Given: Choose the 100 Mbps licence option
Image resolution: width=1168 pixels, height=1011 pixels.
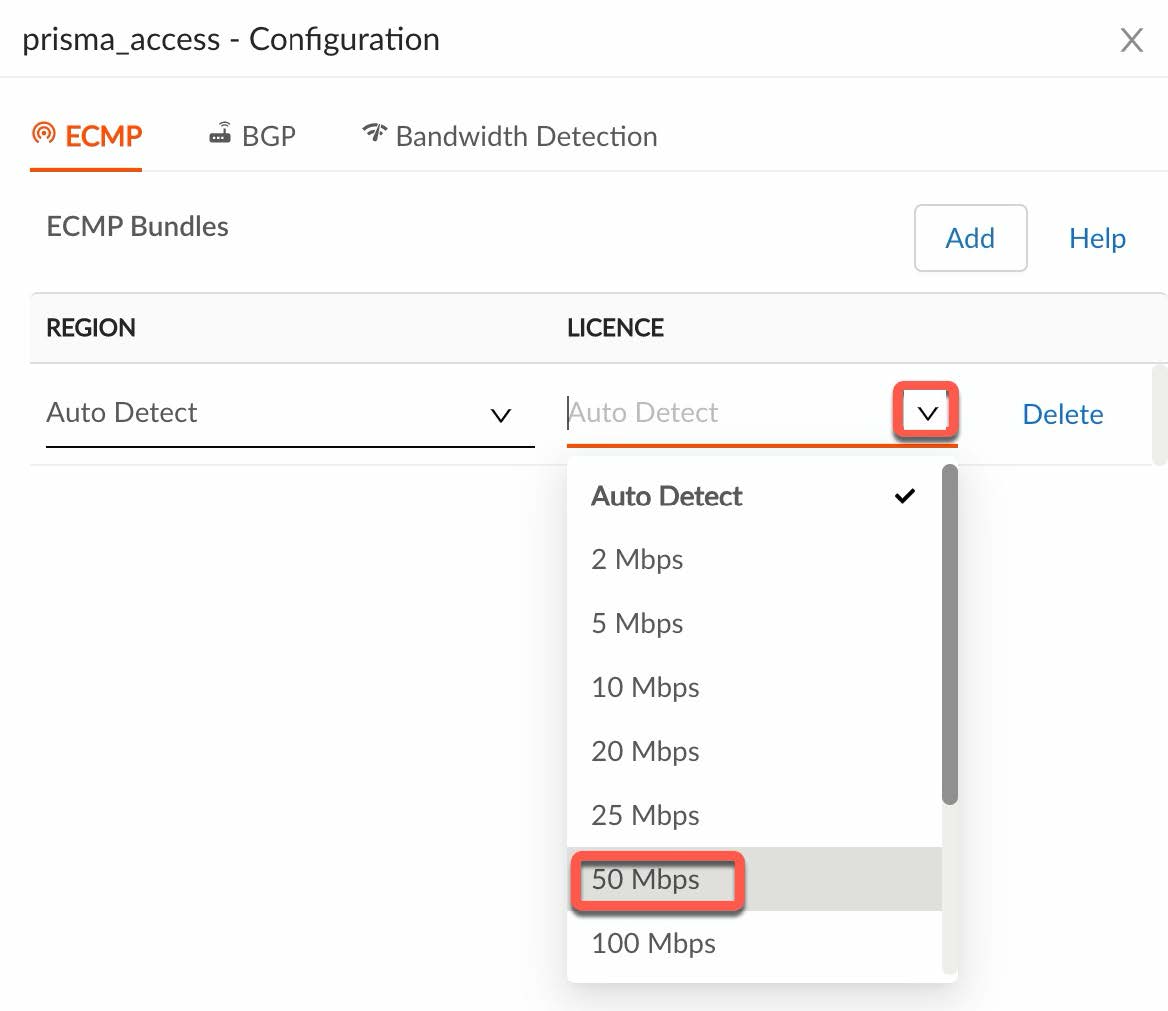Looking at the screenshot, I should coord(653,943).
